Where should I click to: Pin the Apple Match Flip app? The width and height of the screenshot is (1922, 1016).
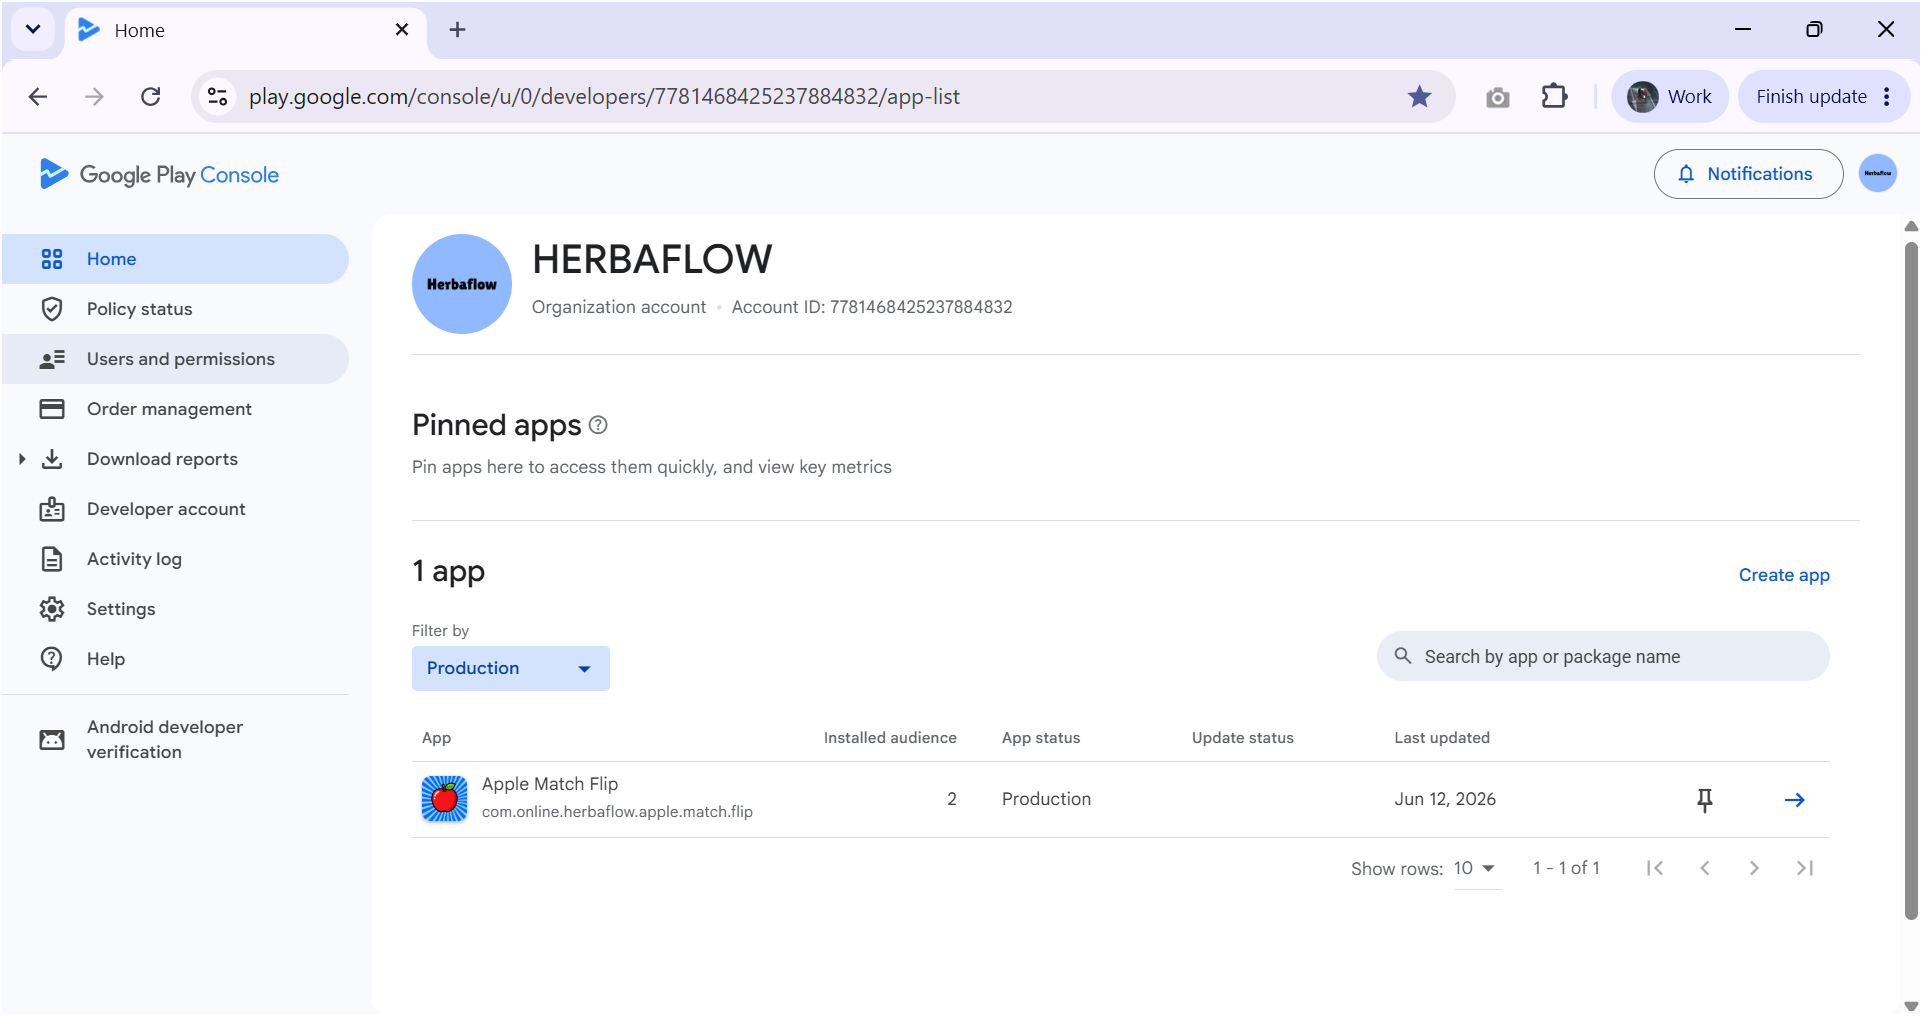pos(1705,800)
